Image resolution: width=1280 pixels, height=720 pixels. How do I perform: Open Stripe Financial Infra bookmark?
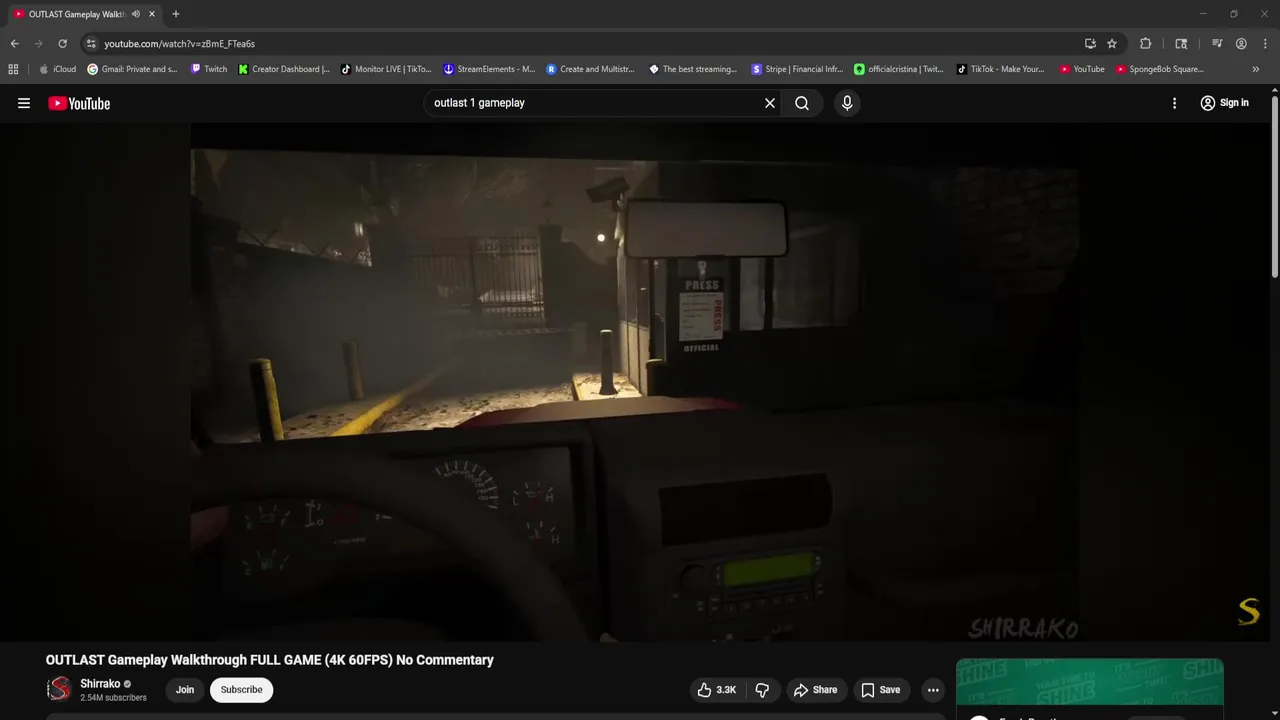click(797, 69)
